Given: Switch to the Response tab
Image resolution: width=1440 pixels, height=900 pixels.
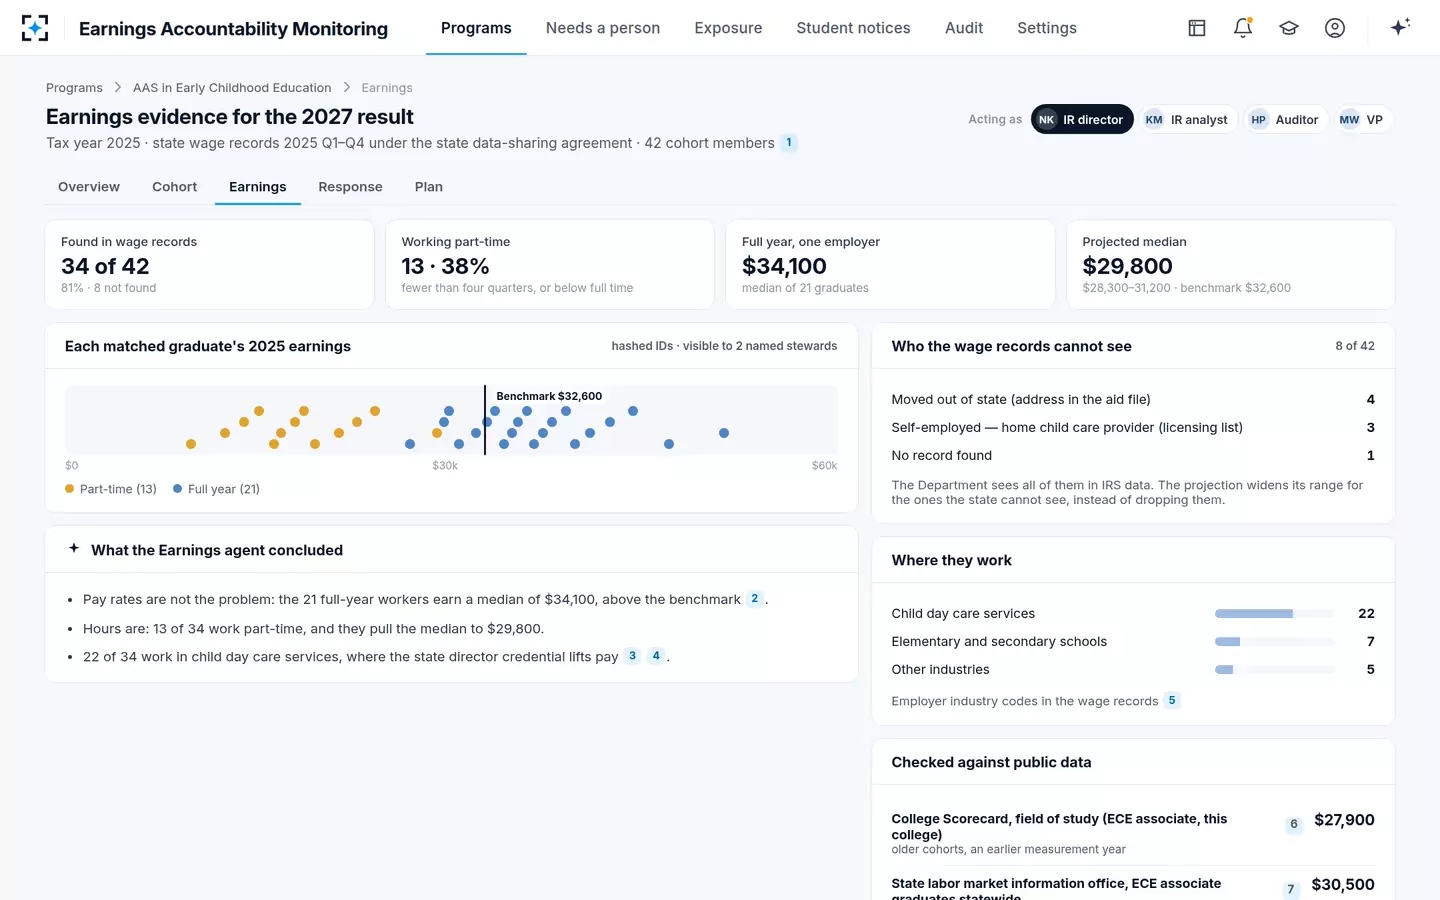Looking at the screenshot, I should pyautogui.click(x=350, y=187).
